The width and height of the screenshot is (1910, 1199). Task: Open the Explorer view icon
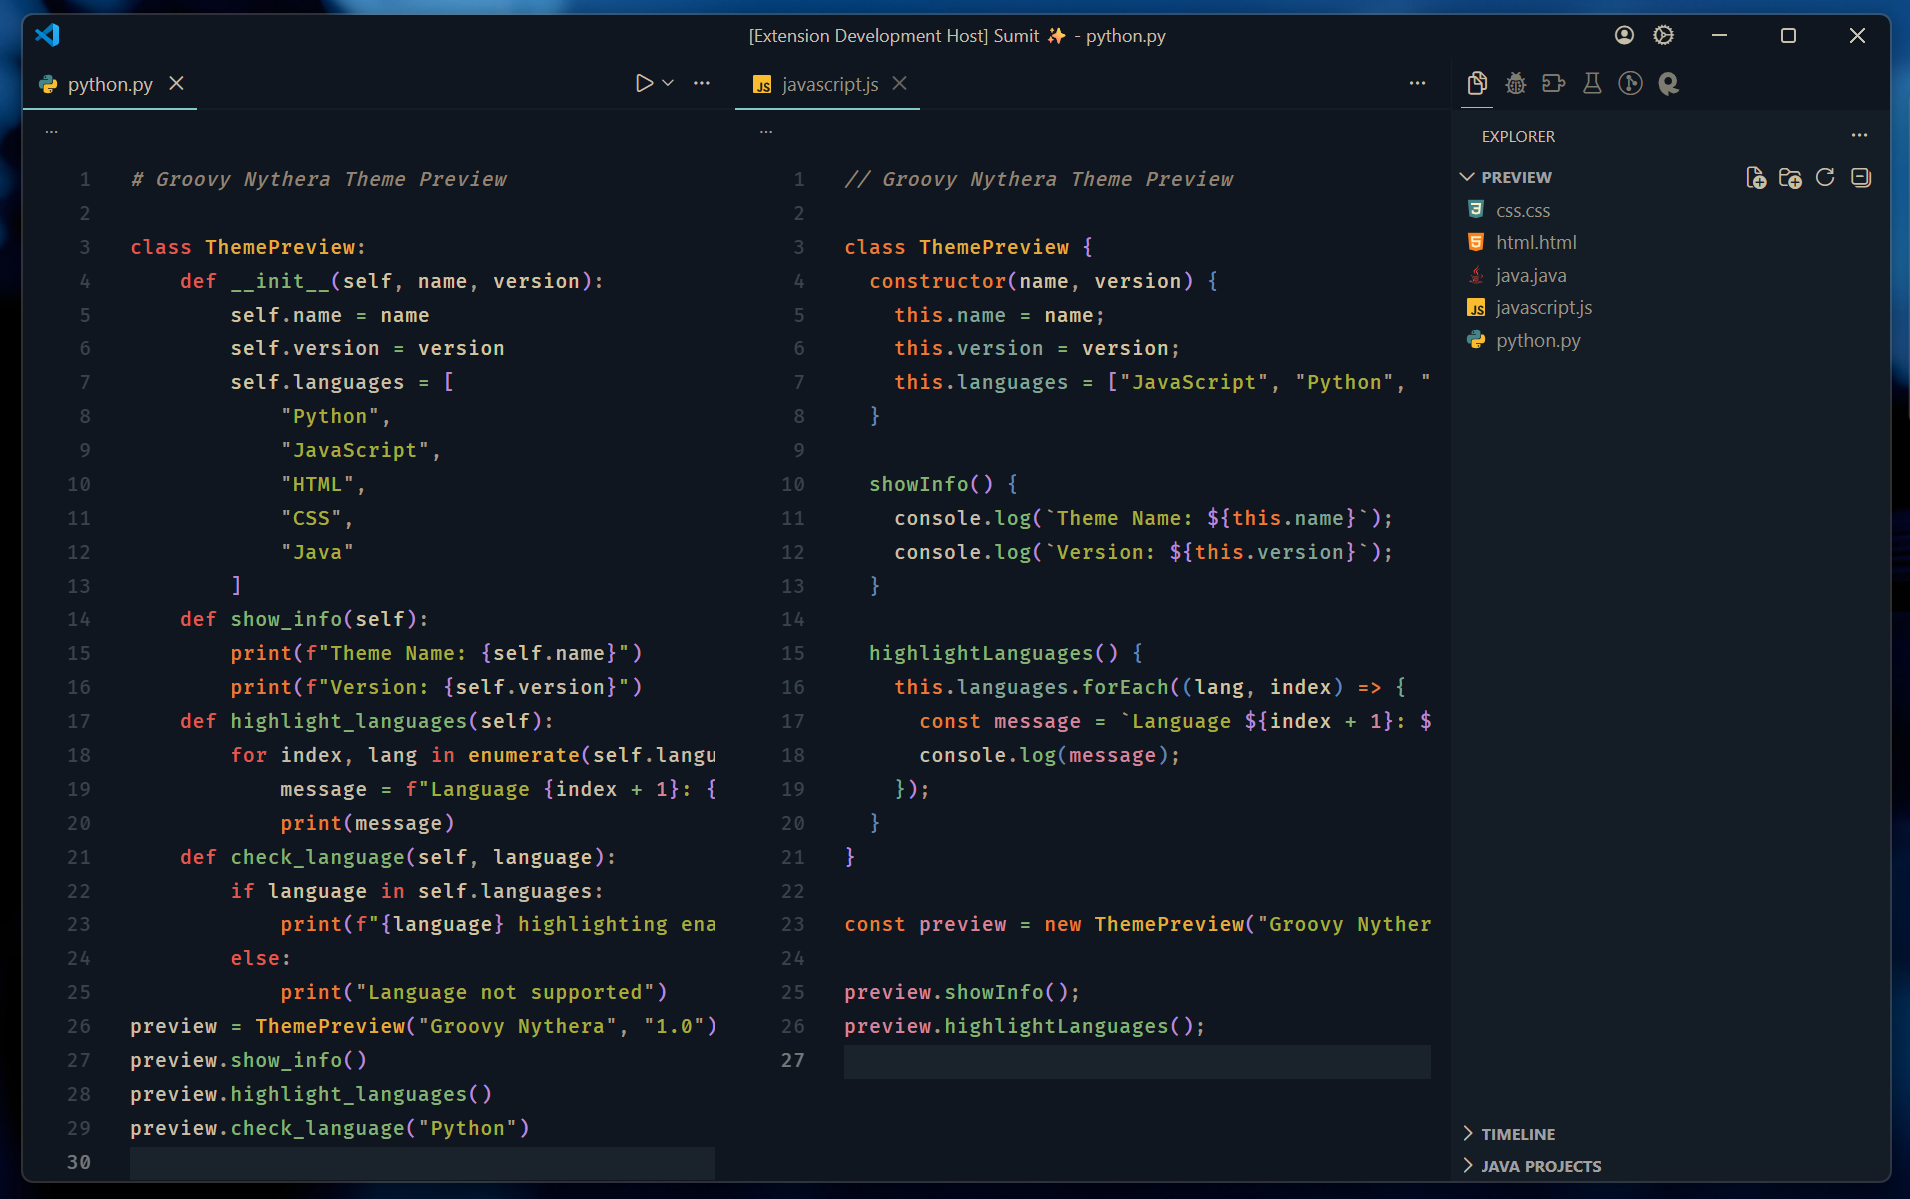[1477, 84]
